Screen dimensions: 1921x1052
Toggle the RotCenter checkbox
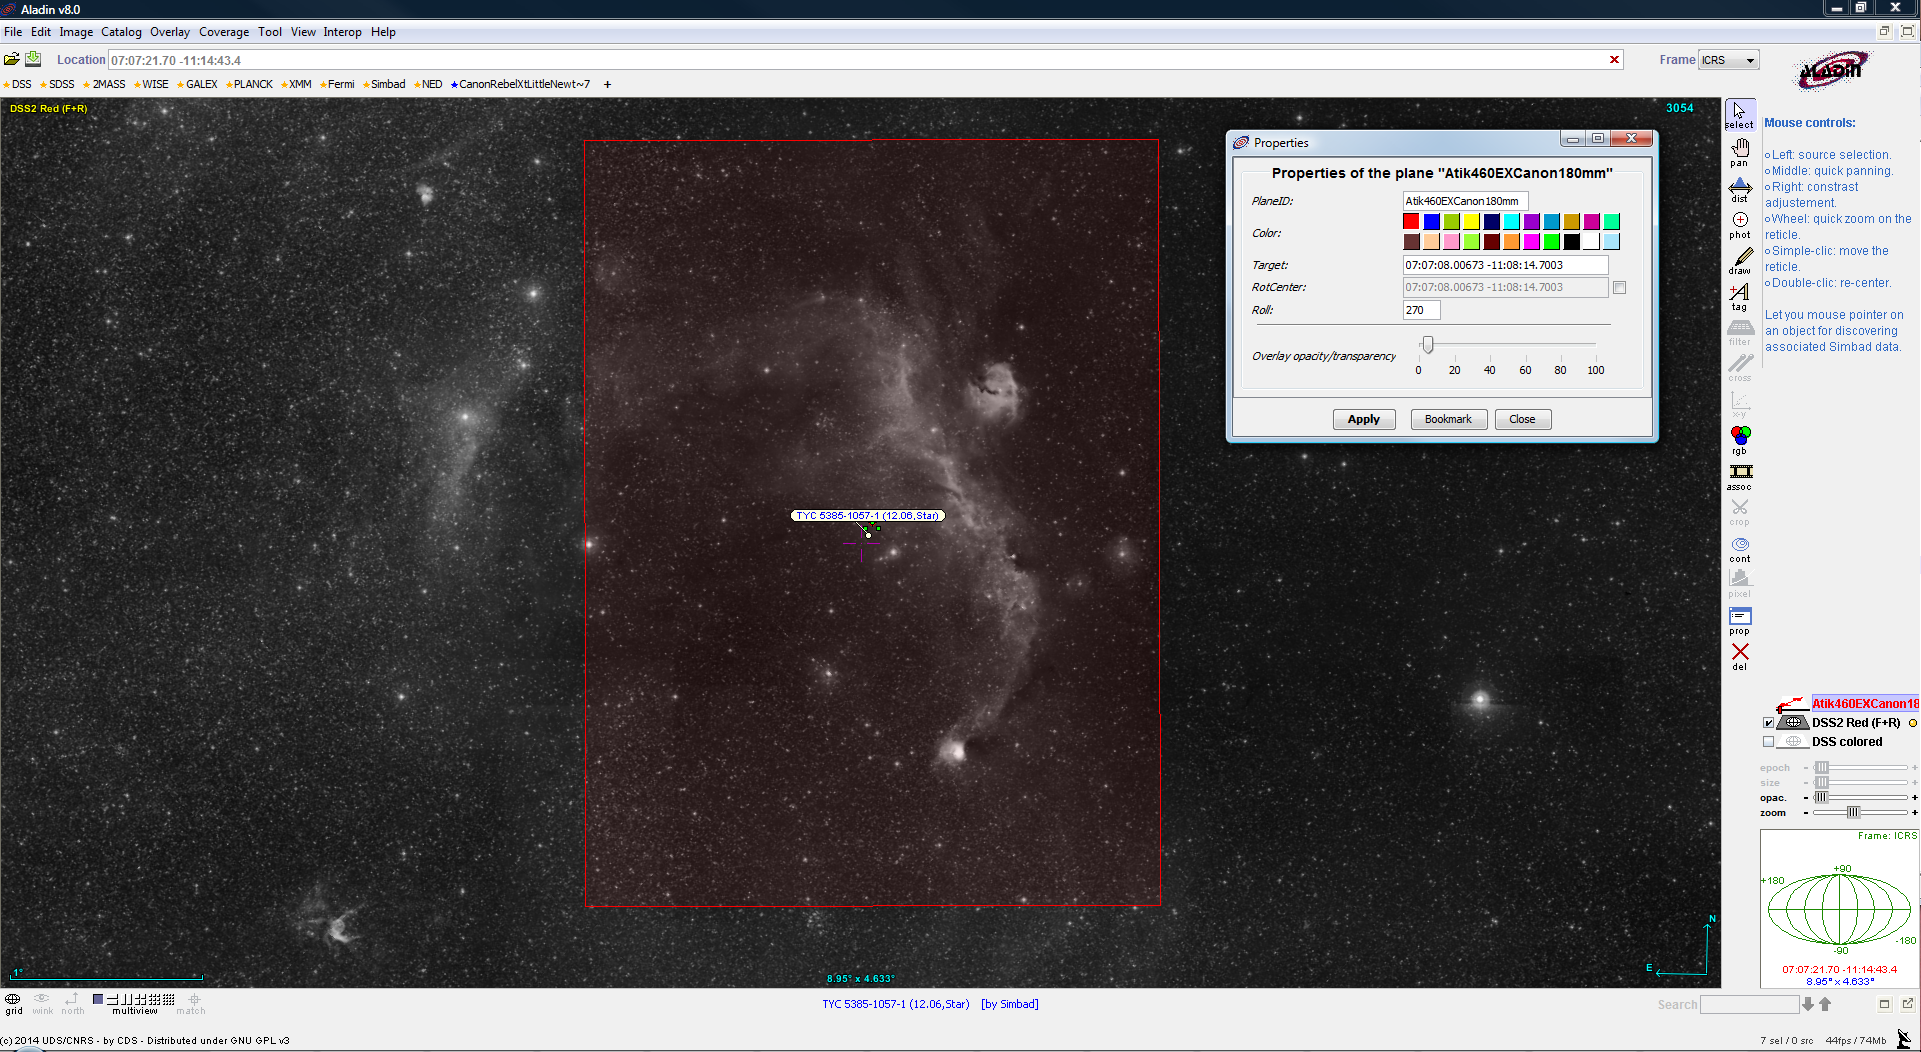pyautogui.click(x=1620, y=288)
